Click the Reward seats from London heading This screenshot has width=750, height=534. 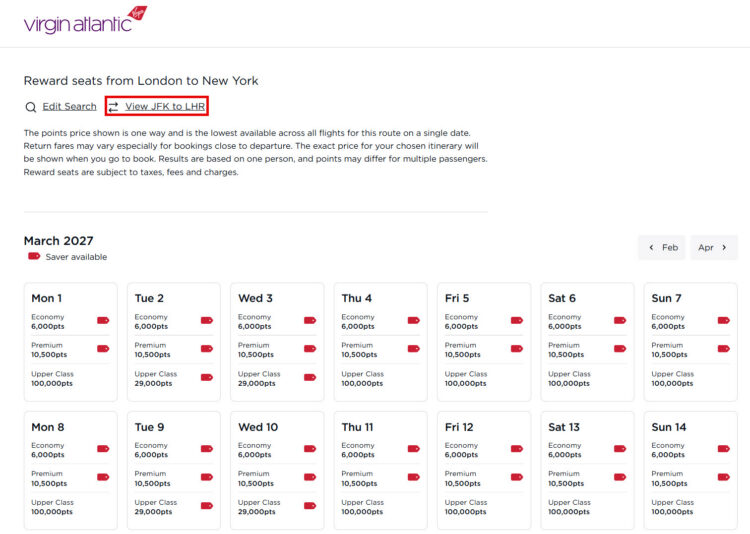pyautogui.click(x=141, y=80)
